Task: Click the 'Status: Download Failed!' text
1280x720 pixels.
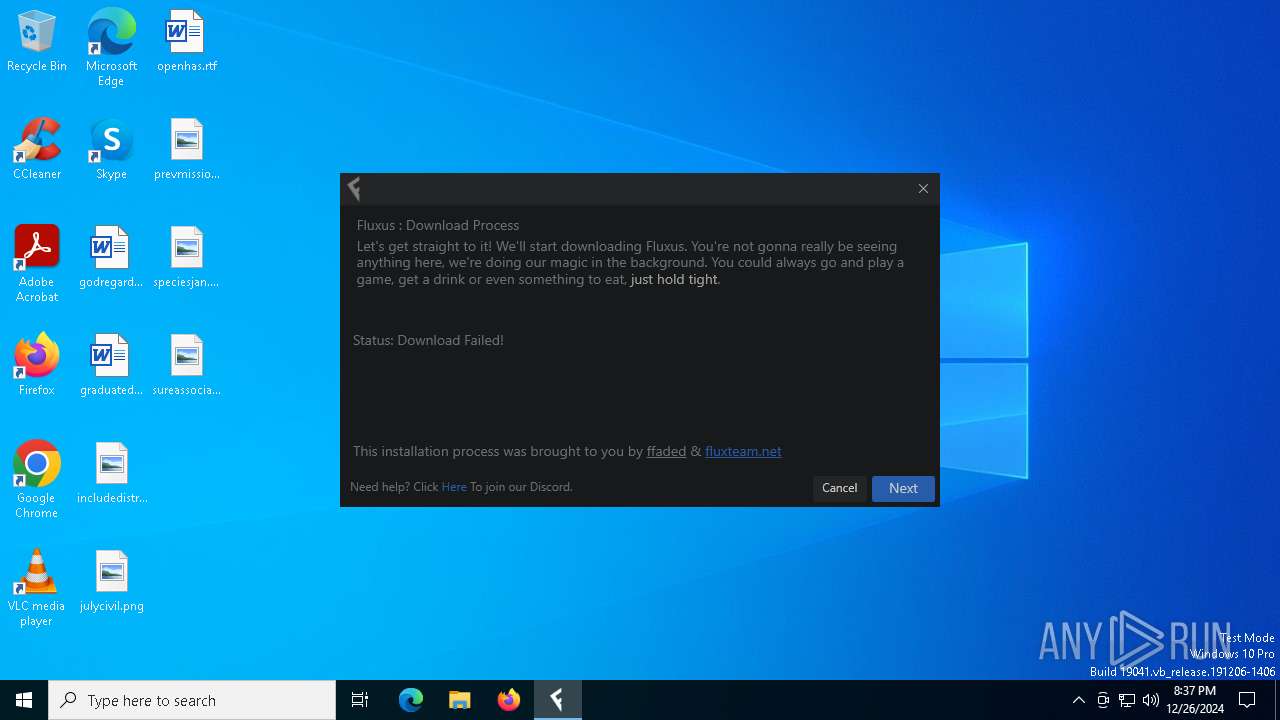Action: 428,340
